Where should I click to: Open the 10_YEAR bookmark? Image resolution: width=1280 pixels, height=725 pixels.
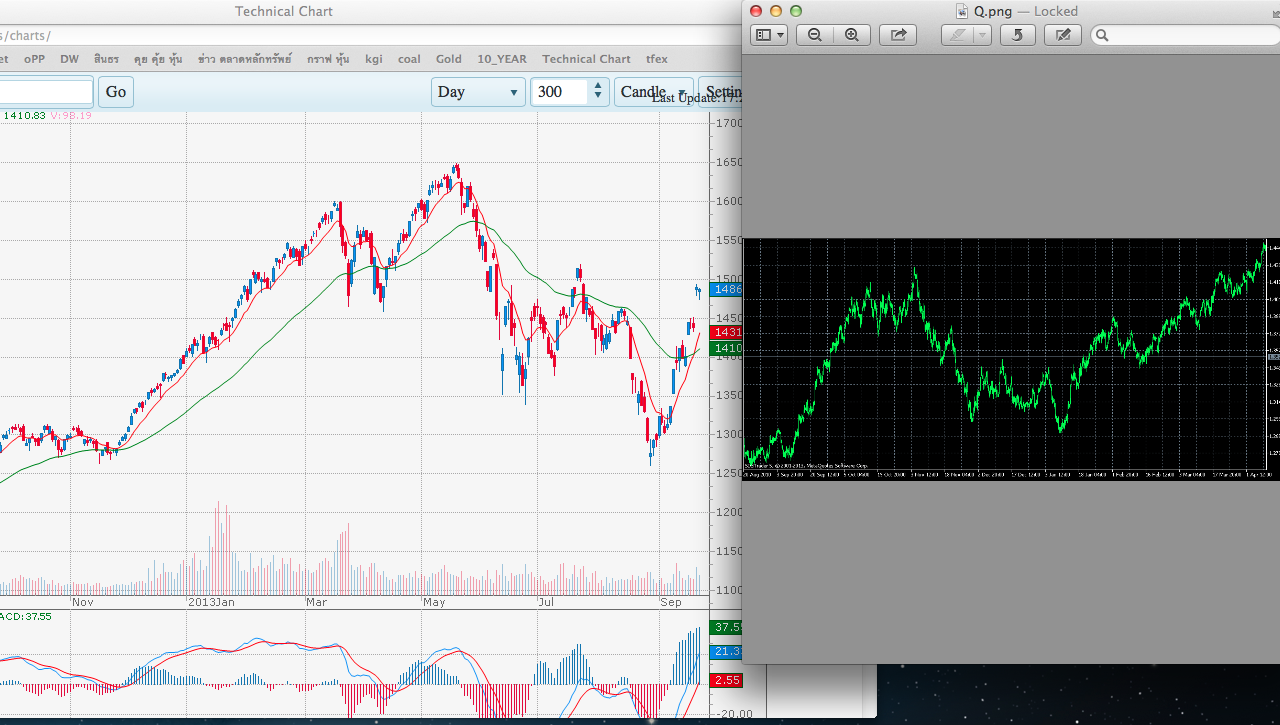click(503, 59)
